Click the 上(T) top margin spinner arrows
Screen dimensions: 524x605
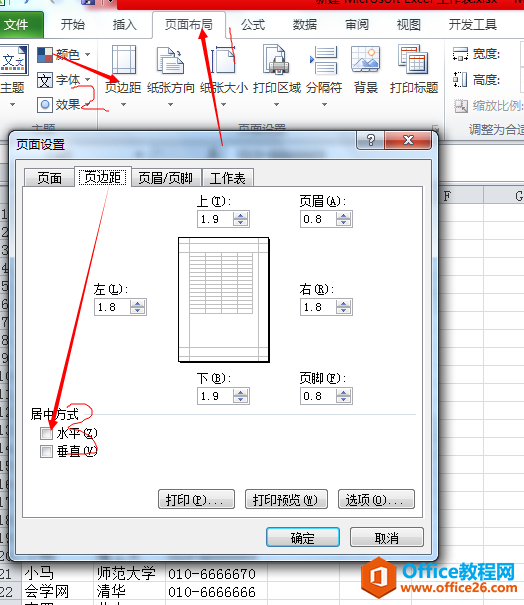click(240, 219)
